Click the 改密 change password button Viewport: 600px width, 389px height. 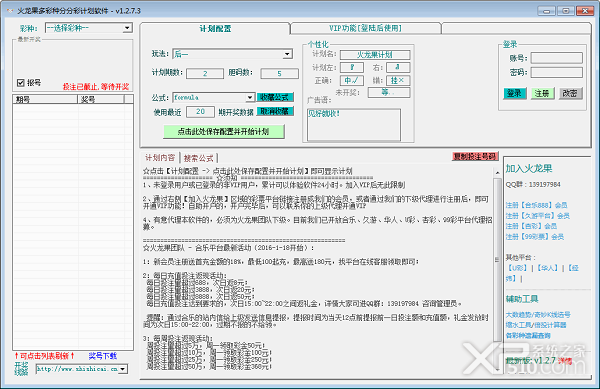coord(570,93)
